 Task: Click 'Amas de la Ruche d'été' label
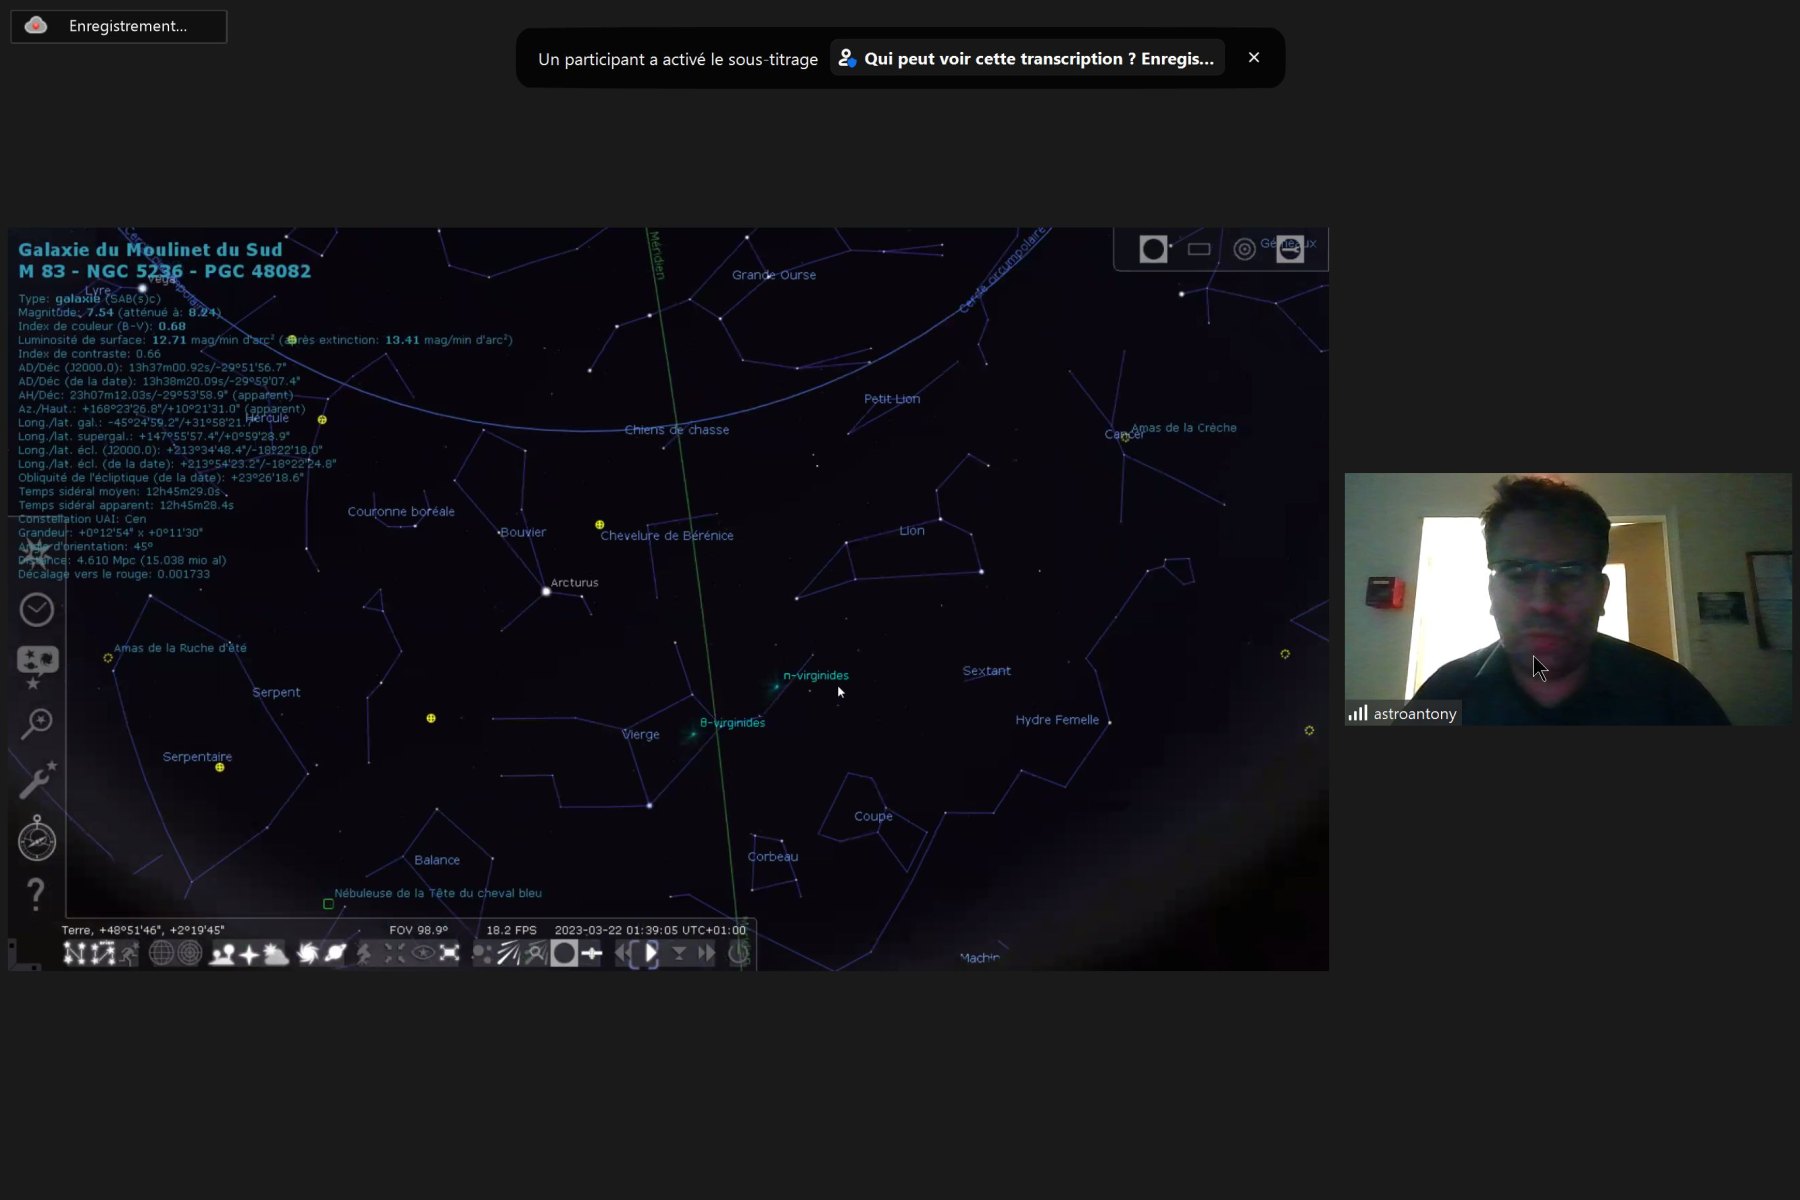point(180,648)
